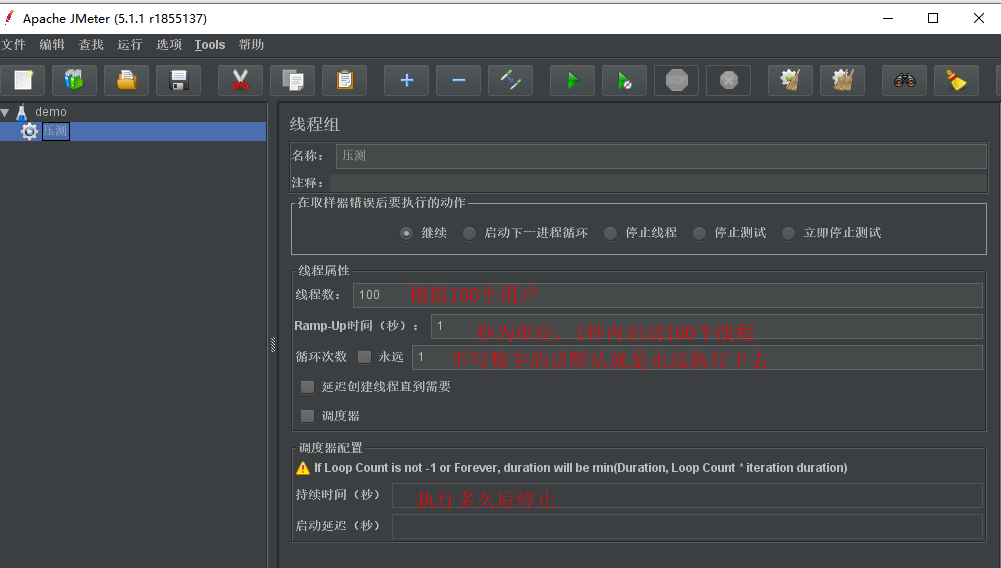1001x568 pixels.
Task: Click the Loop Count warning text
Action: 580,468
